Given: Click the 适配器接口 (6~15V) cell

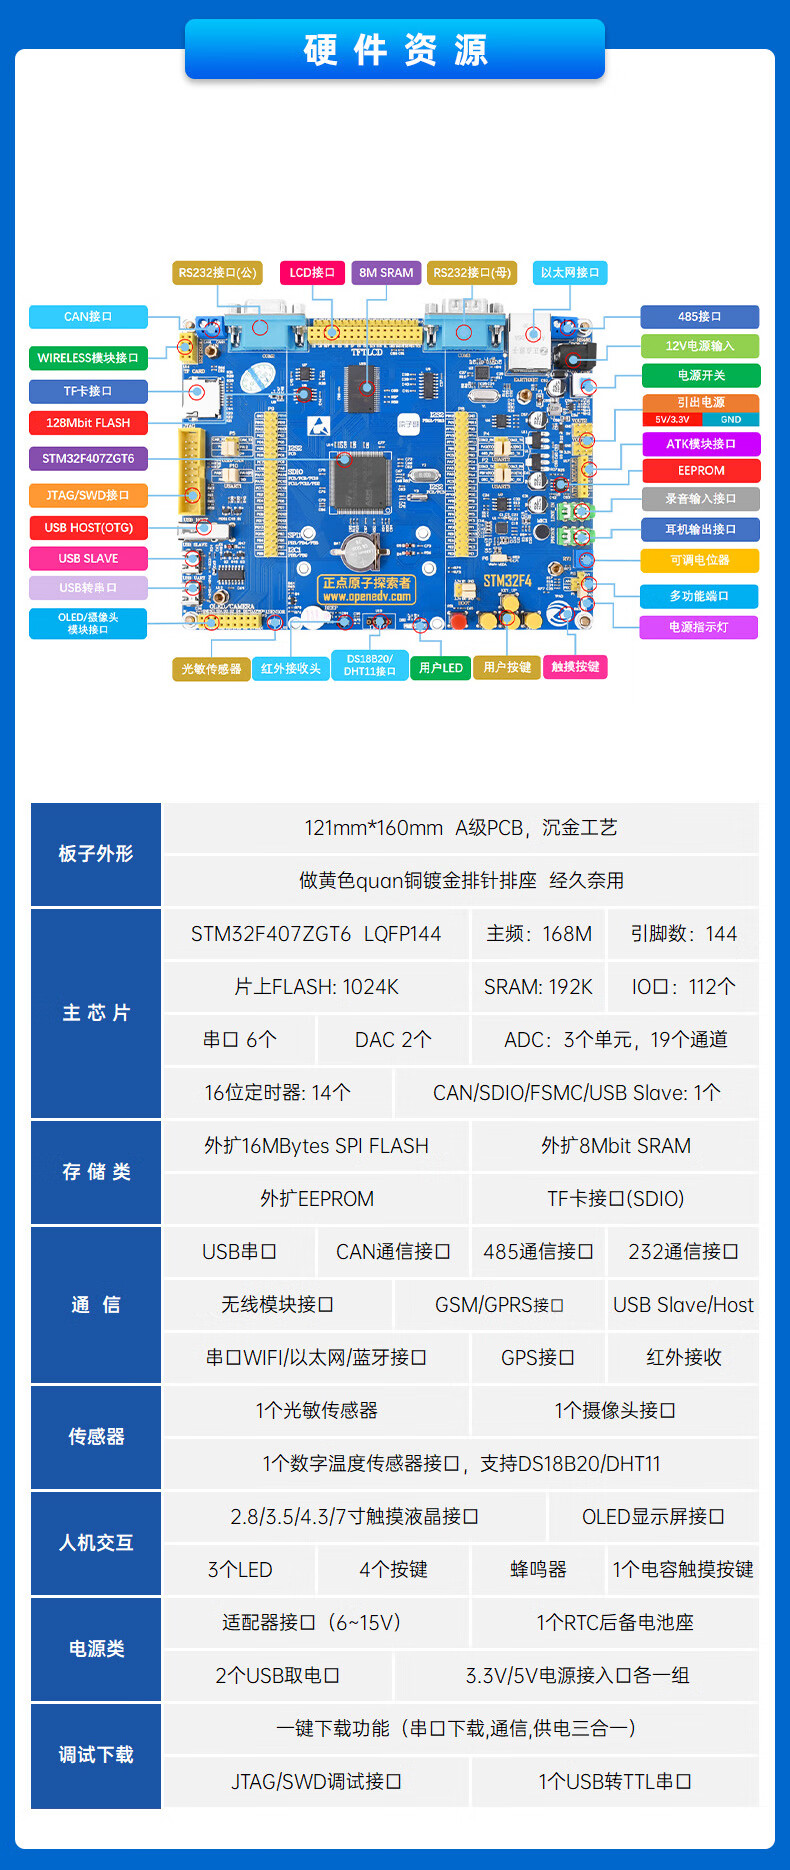Looking at the screenshot, I should click(x=316, y=1623).
